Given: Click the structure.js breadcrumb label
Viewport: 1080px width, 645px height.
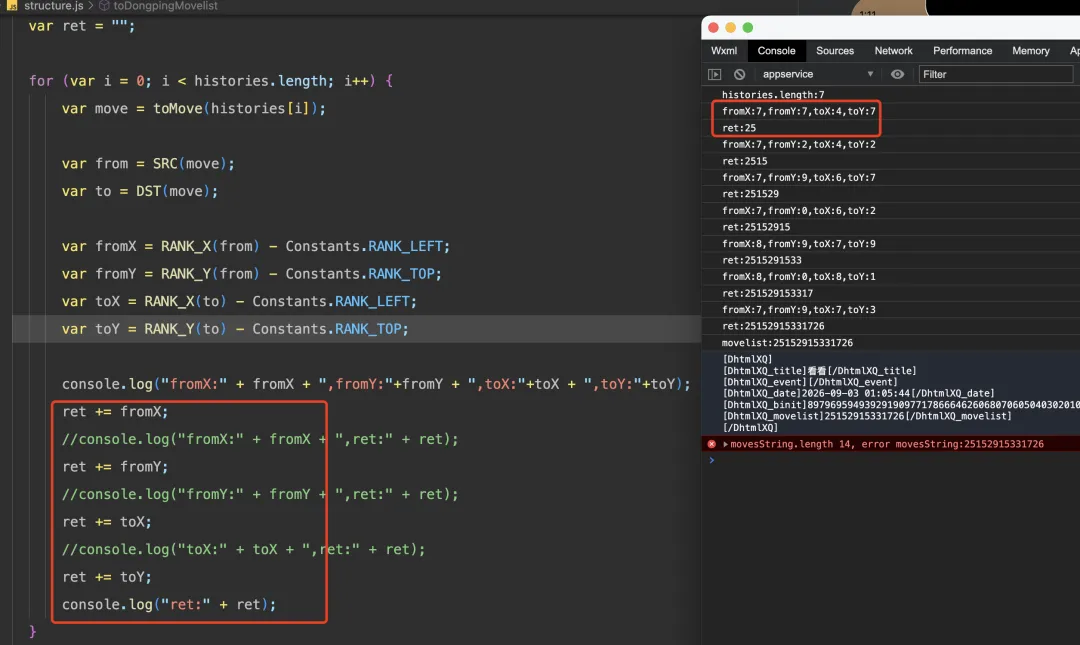Looking at the screenshot, I should [x=53, y=6].
